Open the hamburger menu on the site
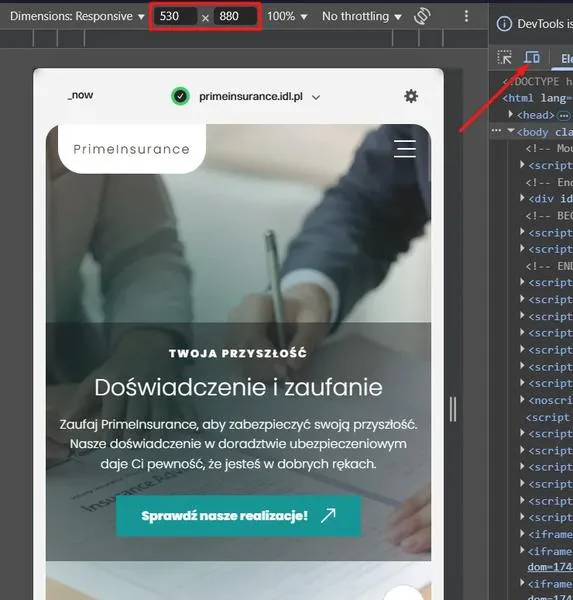Viewport: 573px width, 600px height. click(x=405, y=148)
